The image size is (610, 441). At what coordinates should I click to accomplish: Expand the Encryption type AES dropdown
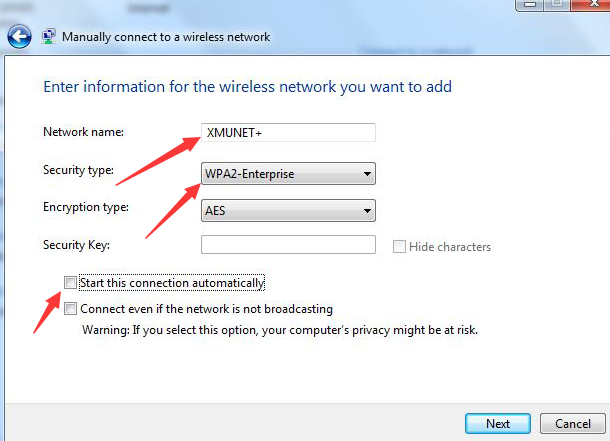pyautogui.click(x=288, y=211)
